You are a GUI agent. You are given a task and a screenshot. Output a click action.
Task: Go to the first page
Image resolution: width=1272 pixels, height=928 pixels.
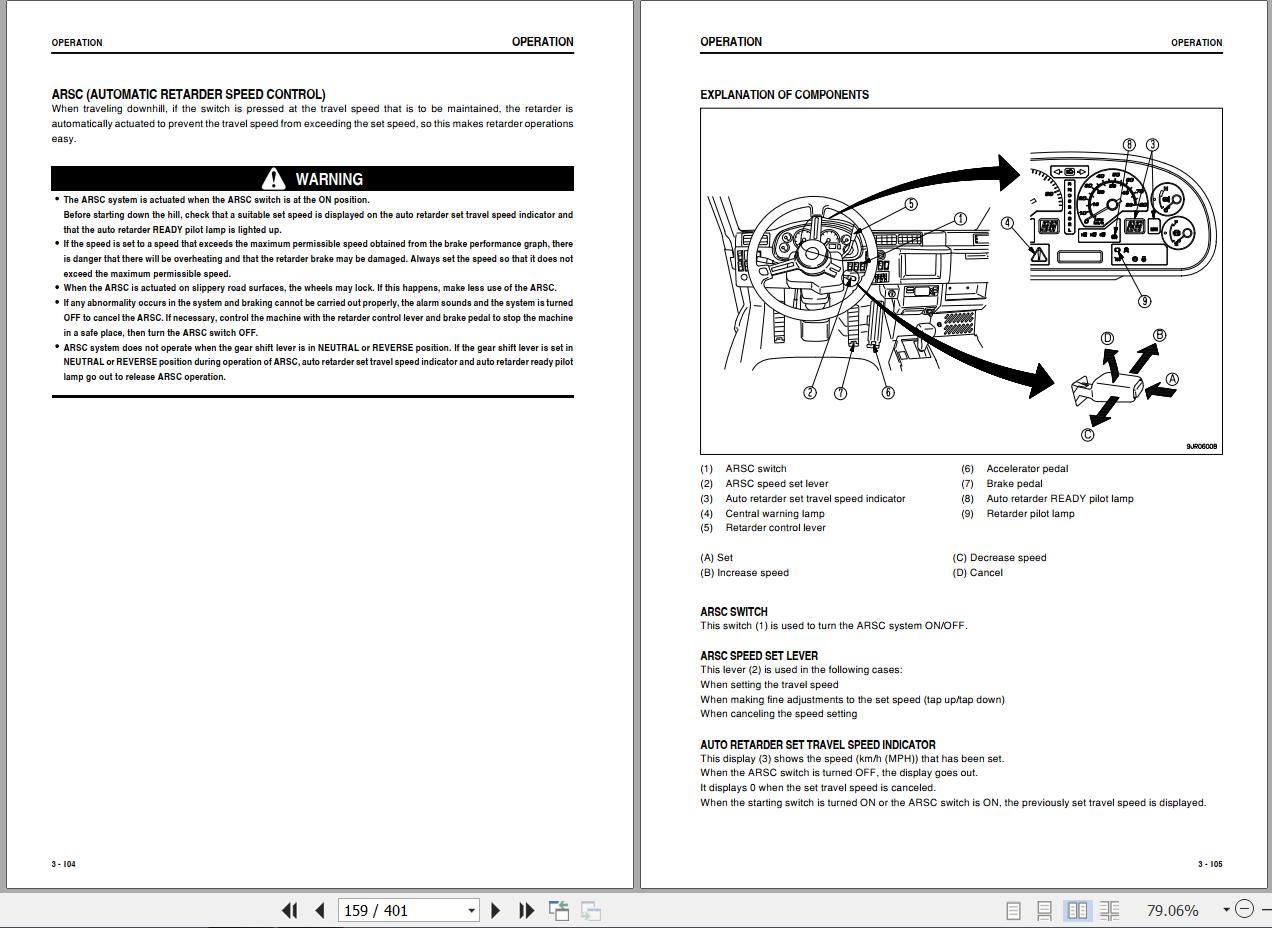(x=290, y=910)
